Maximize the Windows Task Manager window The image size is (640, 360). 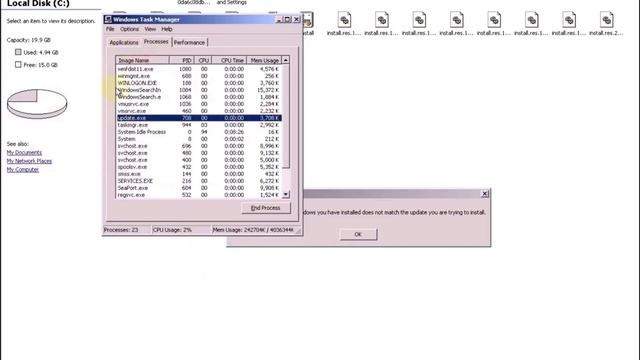(x=287, y=19)
